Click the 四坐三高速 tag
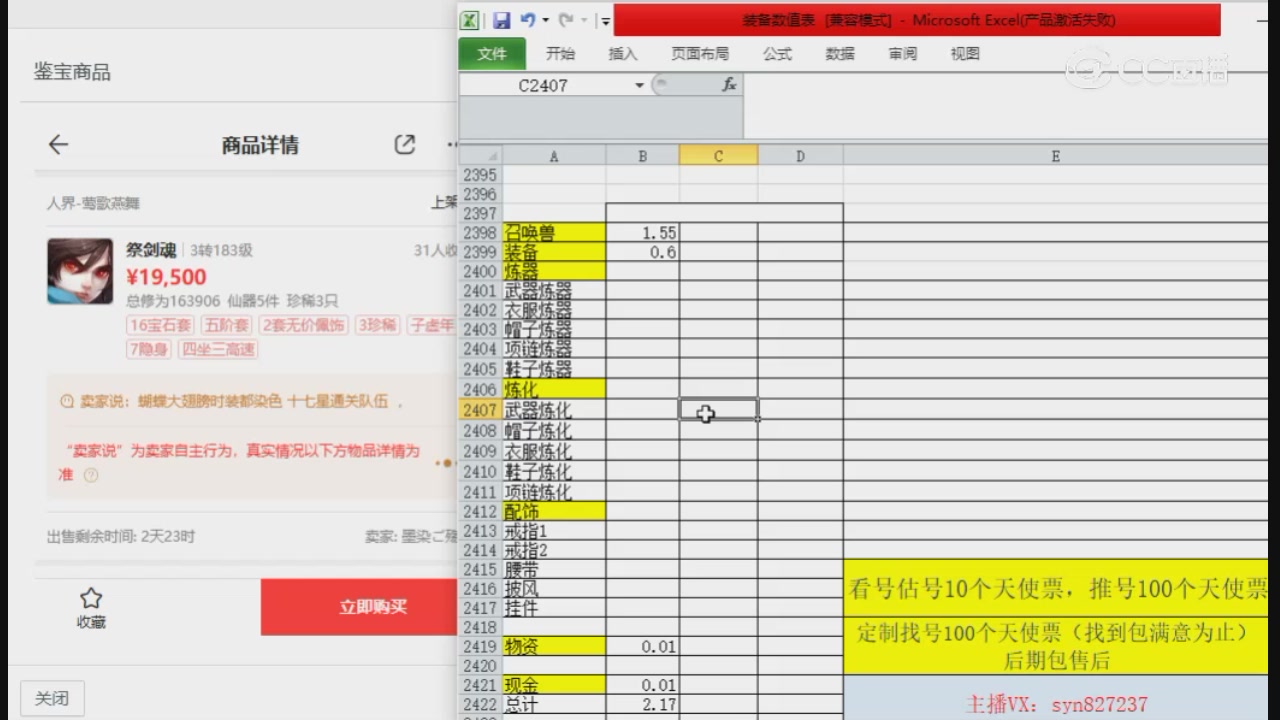The width and height of the screenshot is (1280, 720). (218, 349)
